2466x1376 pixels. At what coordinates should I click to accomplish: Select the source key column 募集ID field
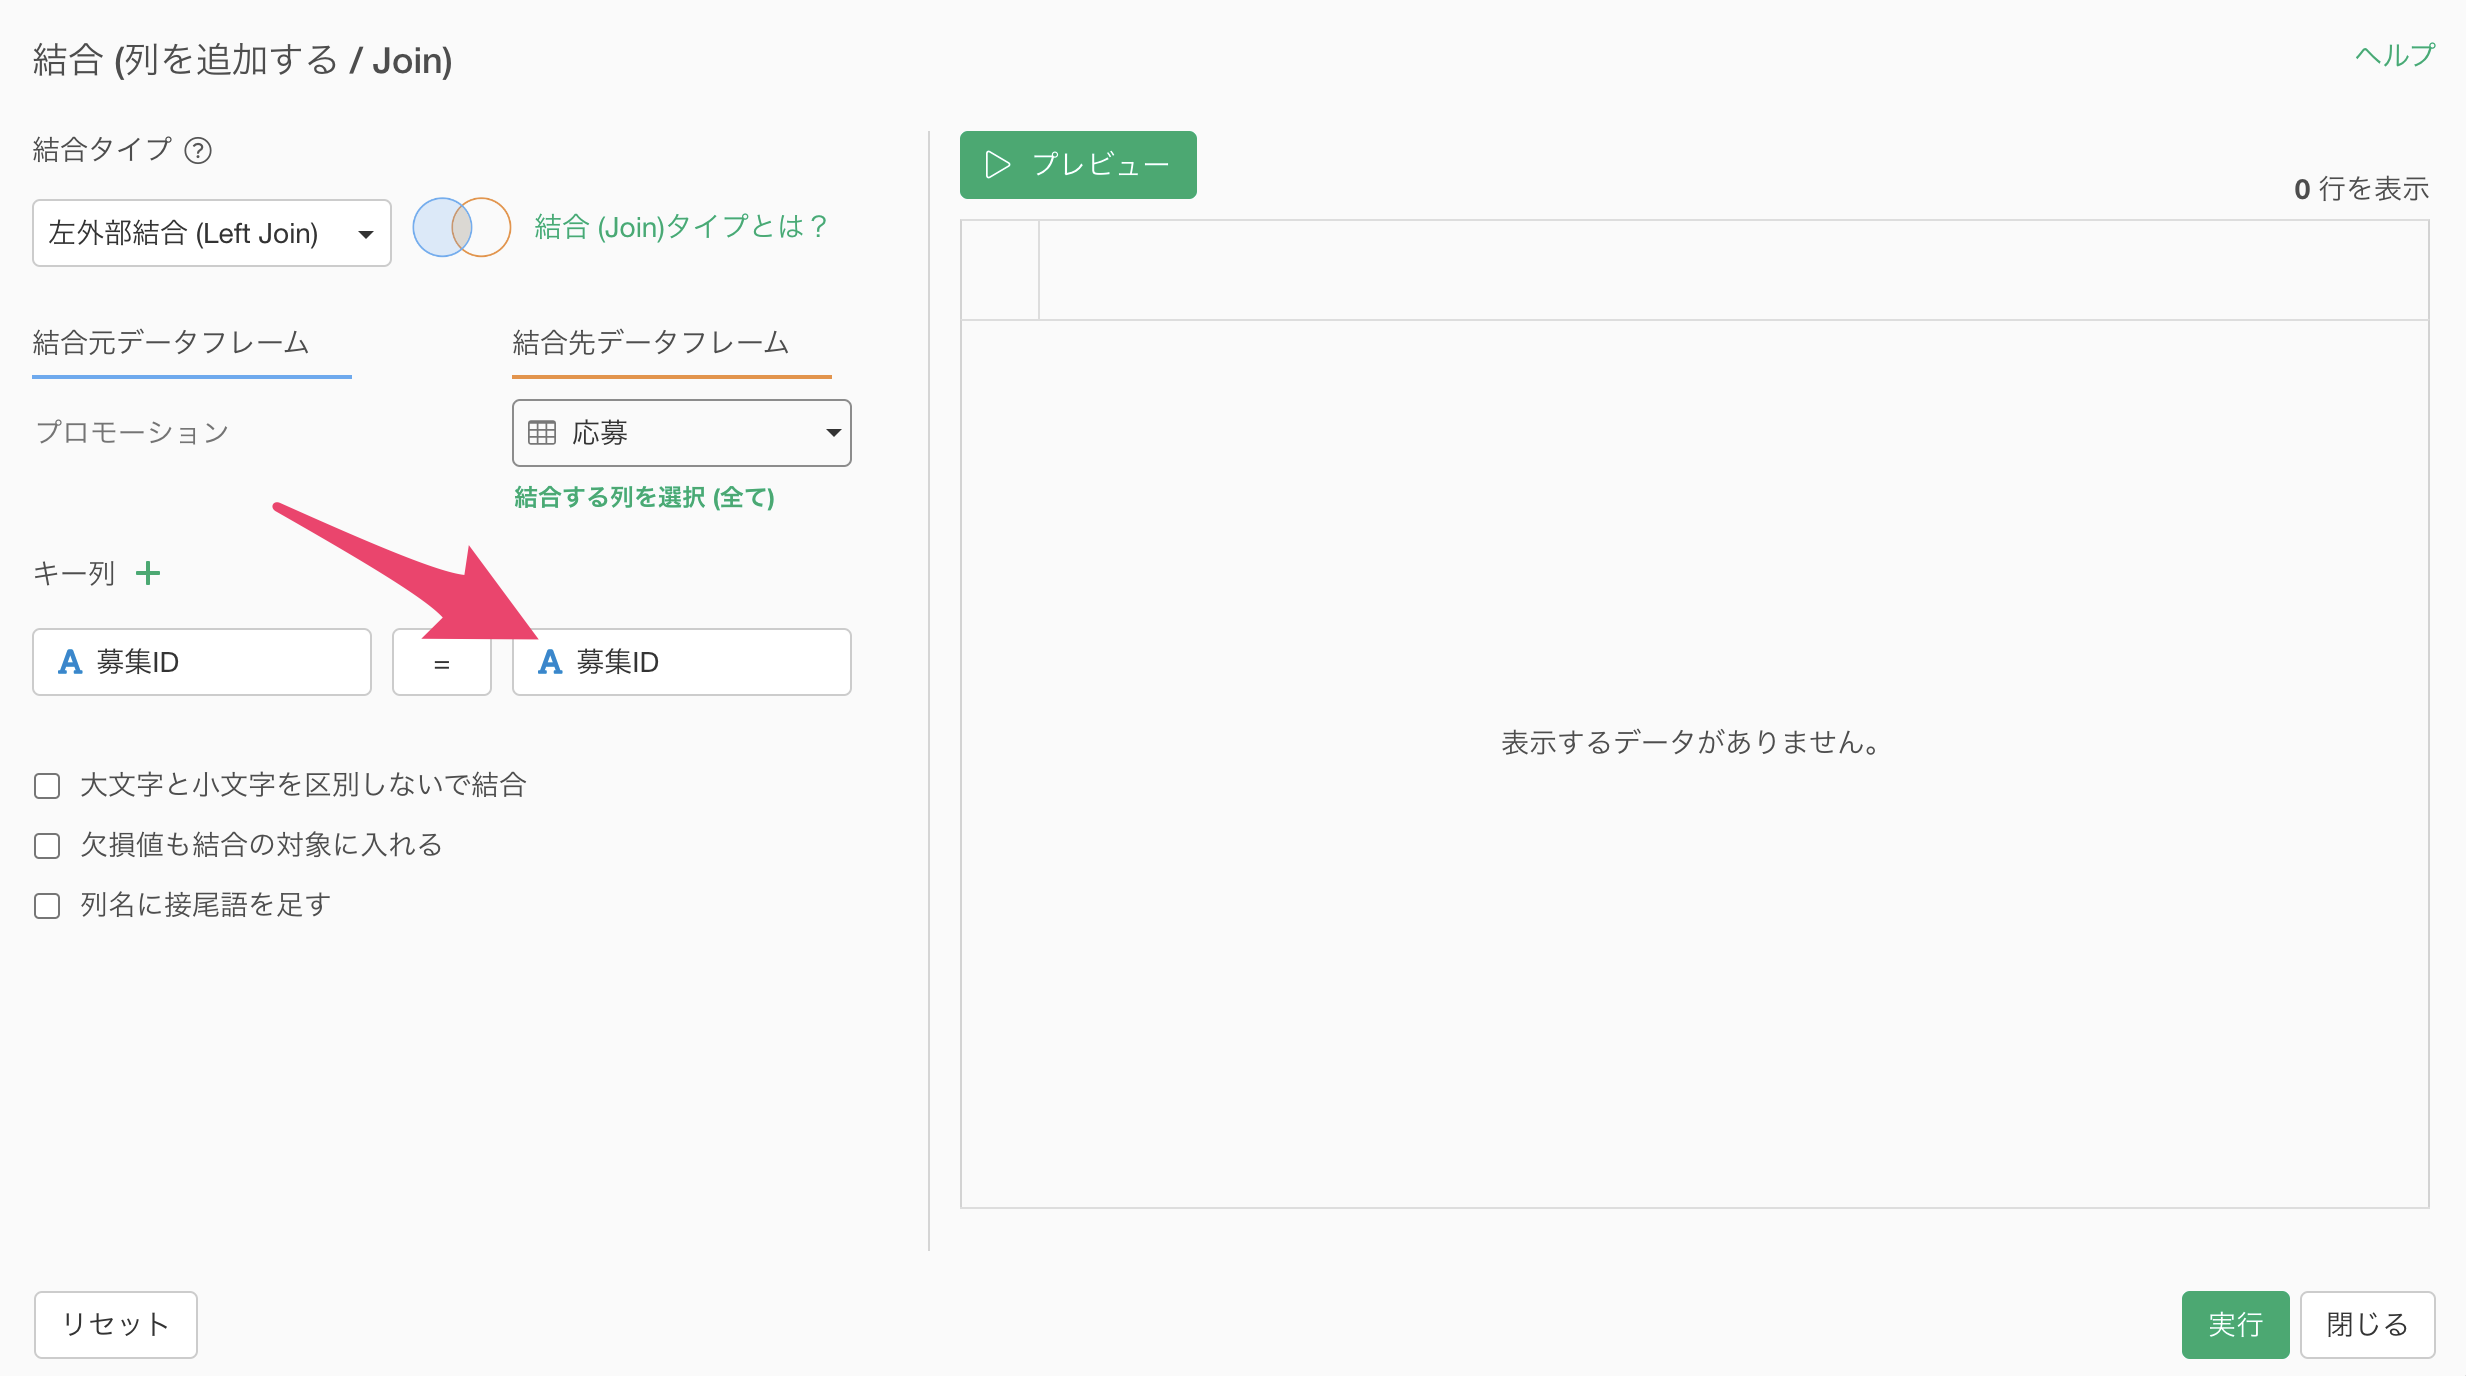click(x=202, y=662)
